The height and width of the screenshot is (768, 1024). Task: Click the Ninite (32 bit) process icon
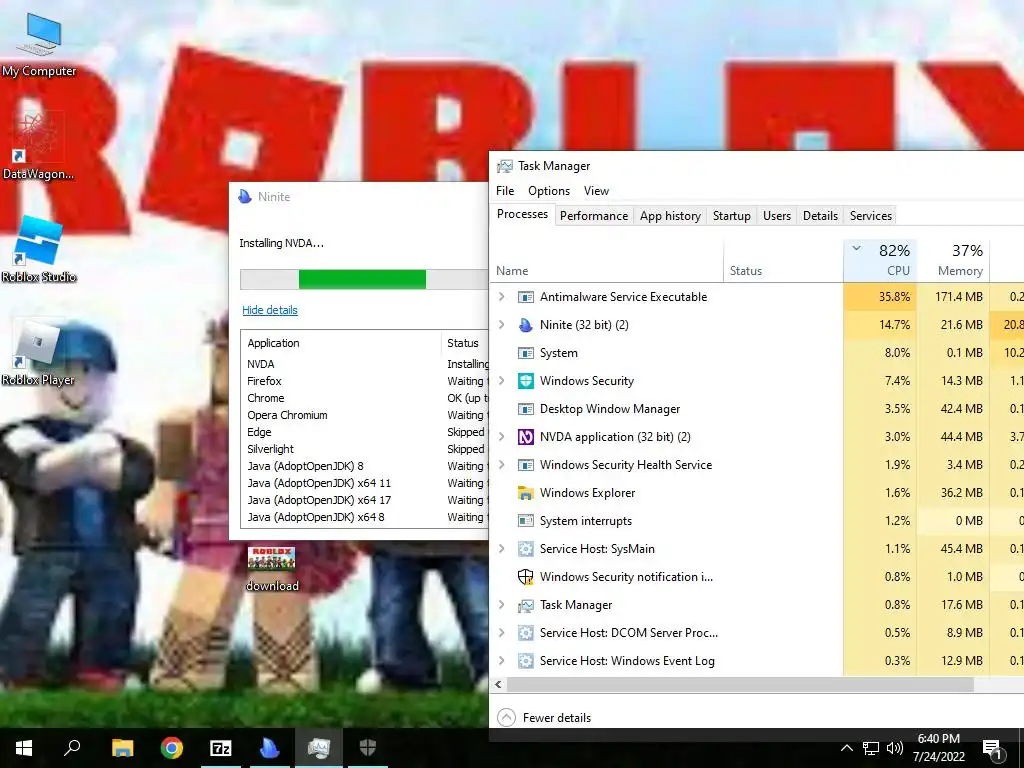tap(526, 325)
